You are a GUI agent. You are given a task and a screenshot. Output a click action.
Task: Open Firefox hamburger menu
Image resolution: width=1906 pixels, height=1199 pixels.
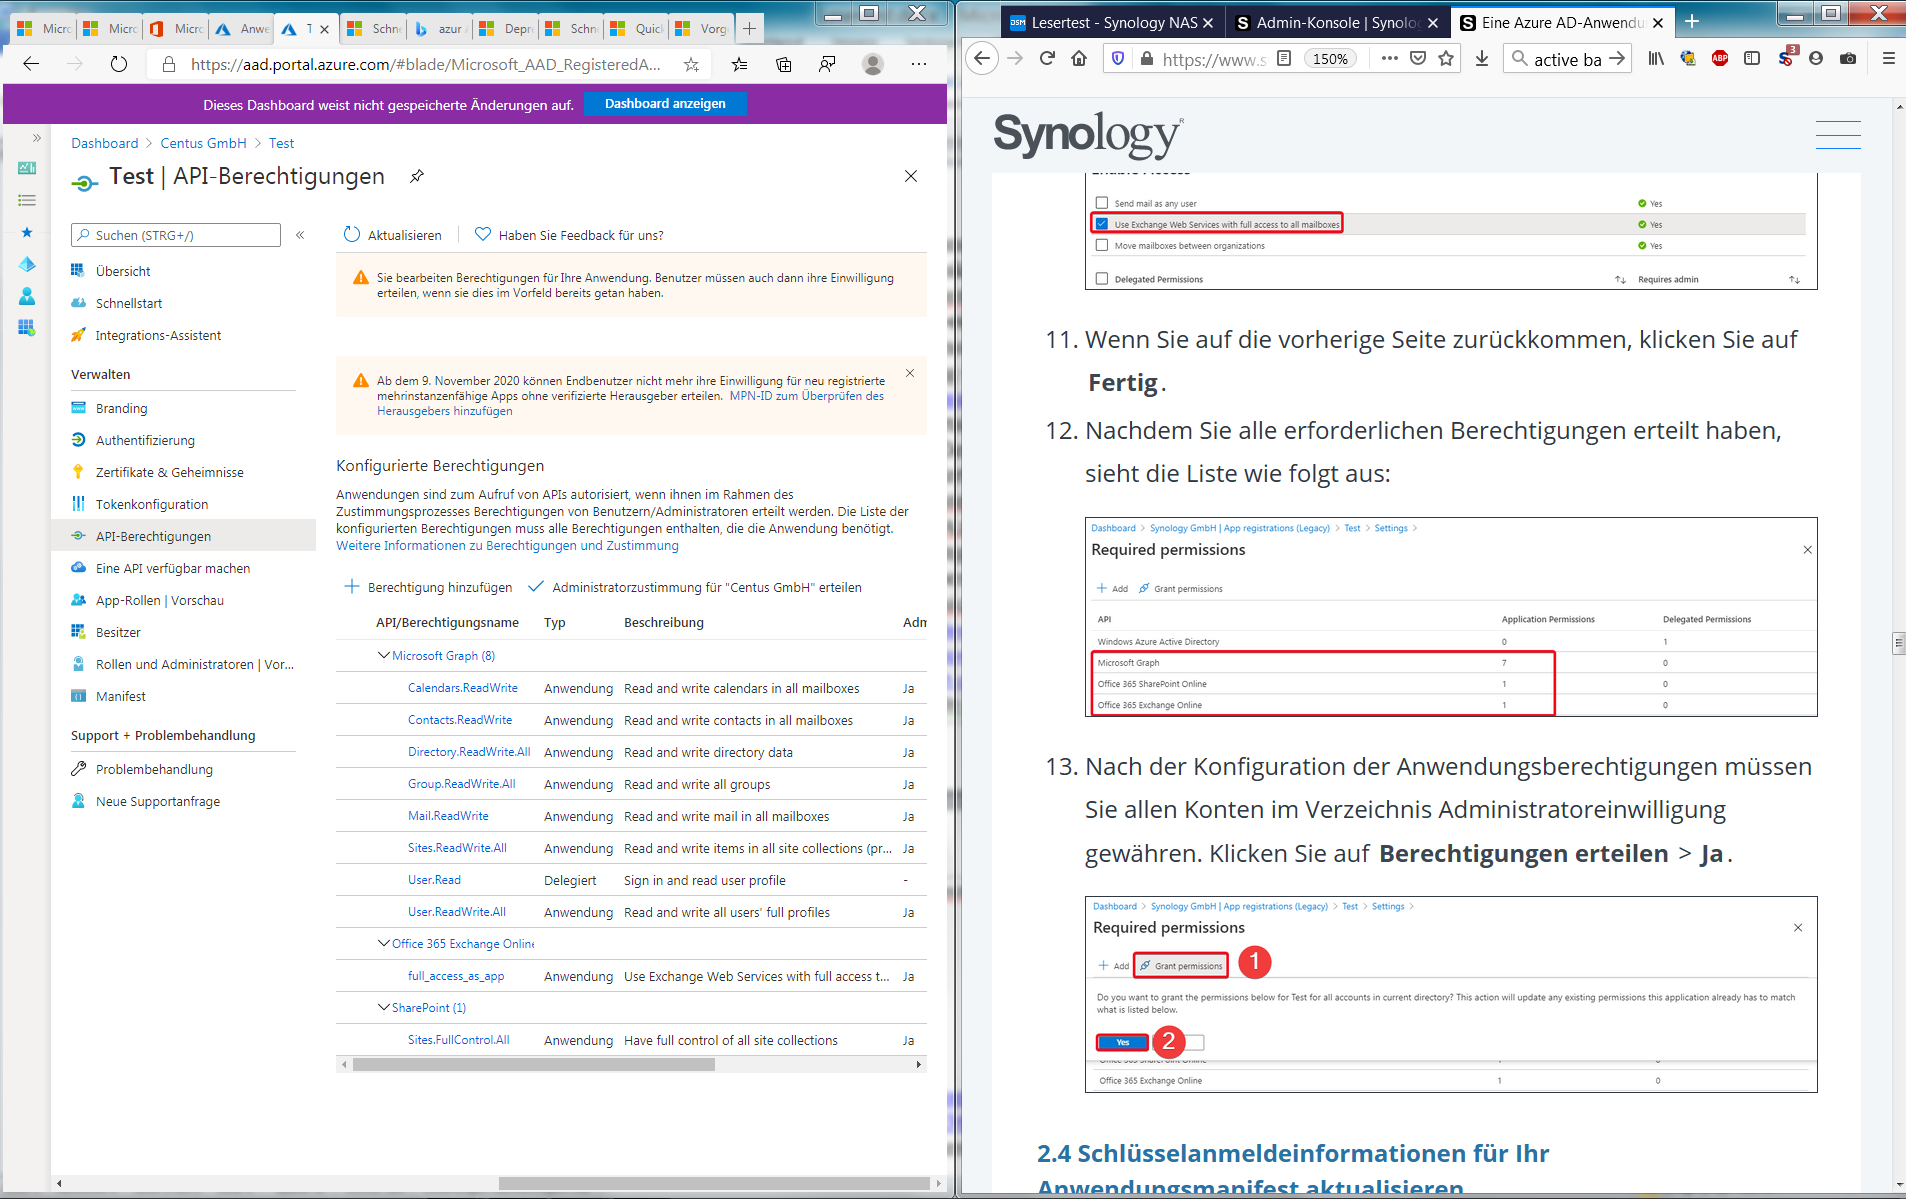(1889, 58)
